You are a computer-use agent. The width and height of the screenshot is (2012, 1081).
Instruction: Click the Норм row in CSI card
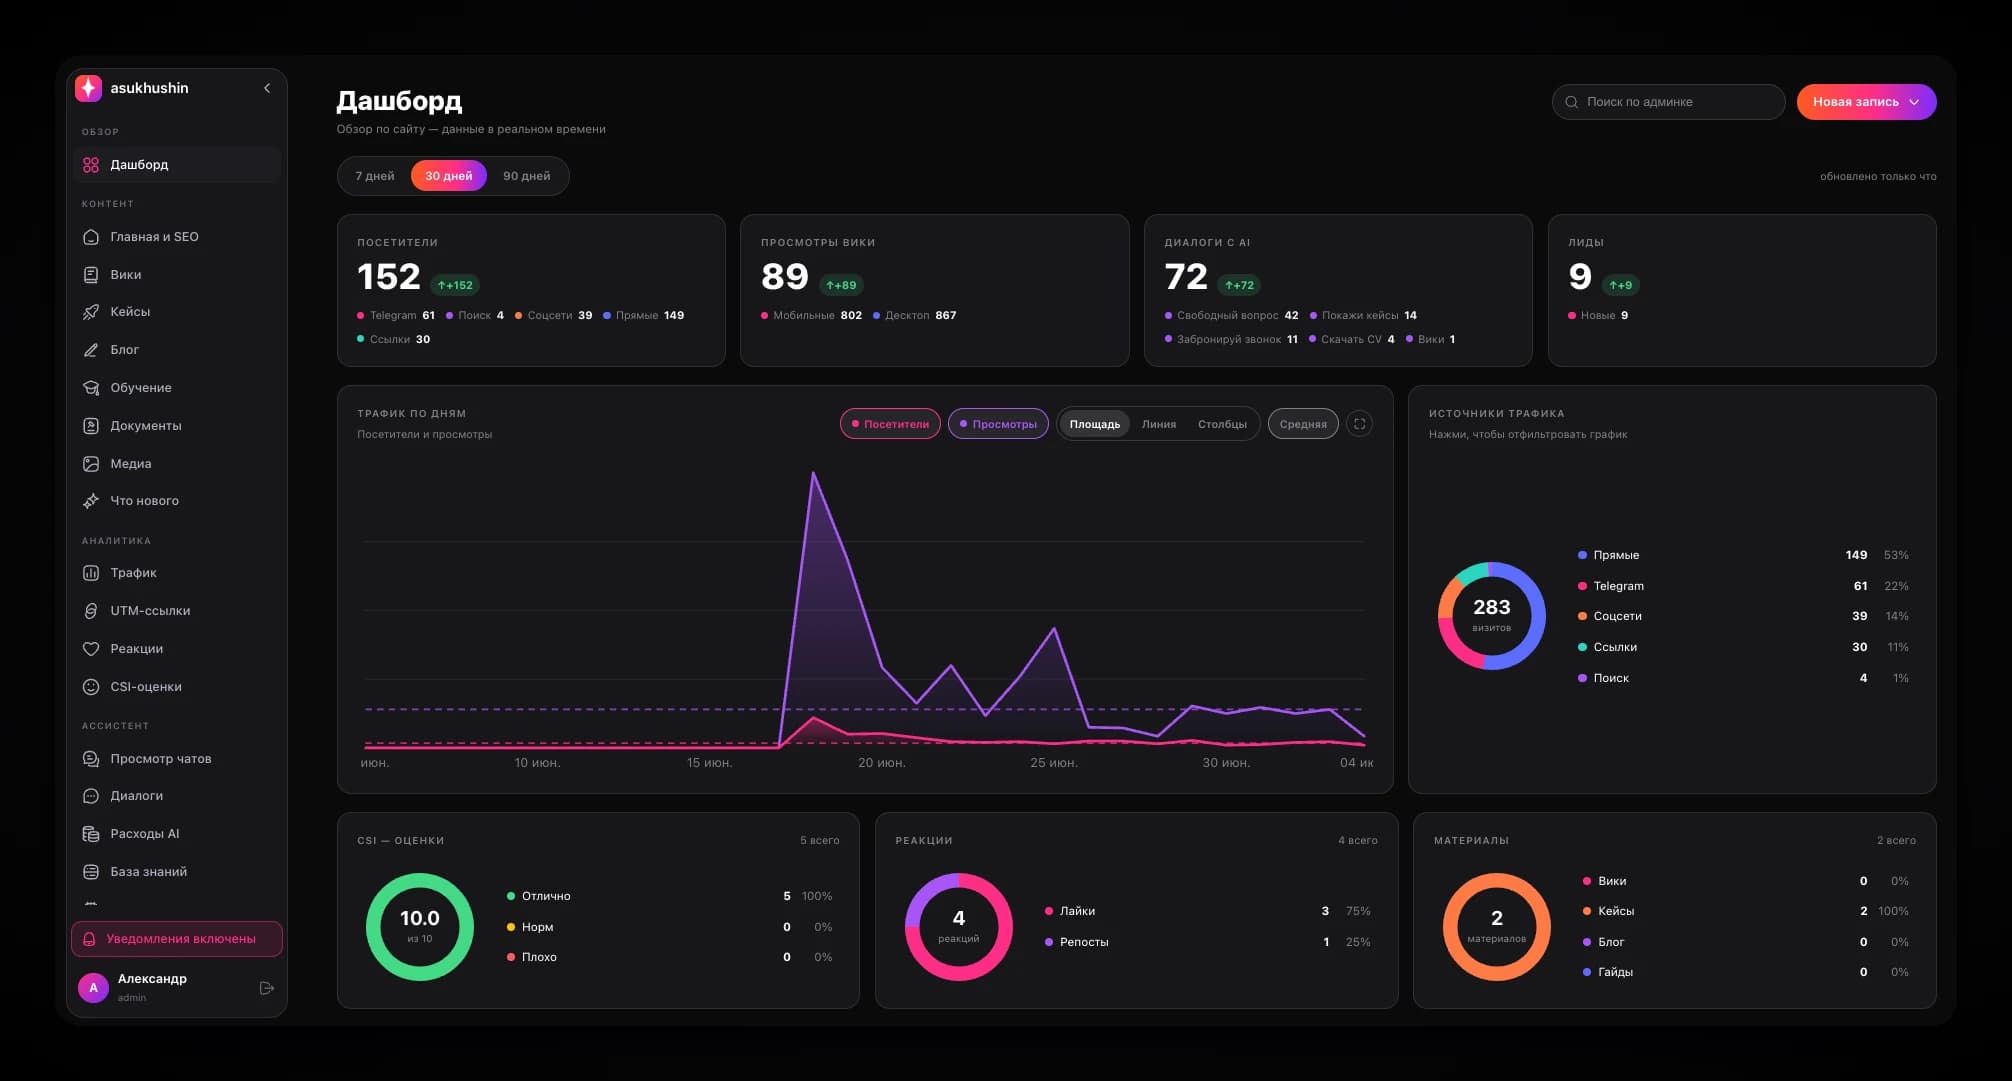(669, 927)
